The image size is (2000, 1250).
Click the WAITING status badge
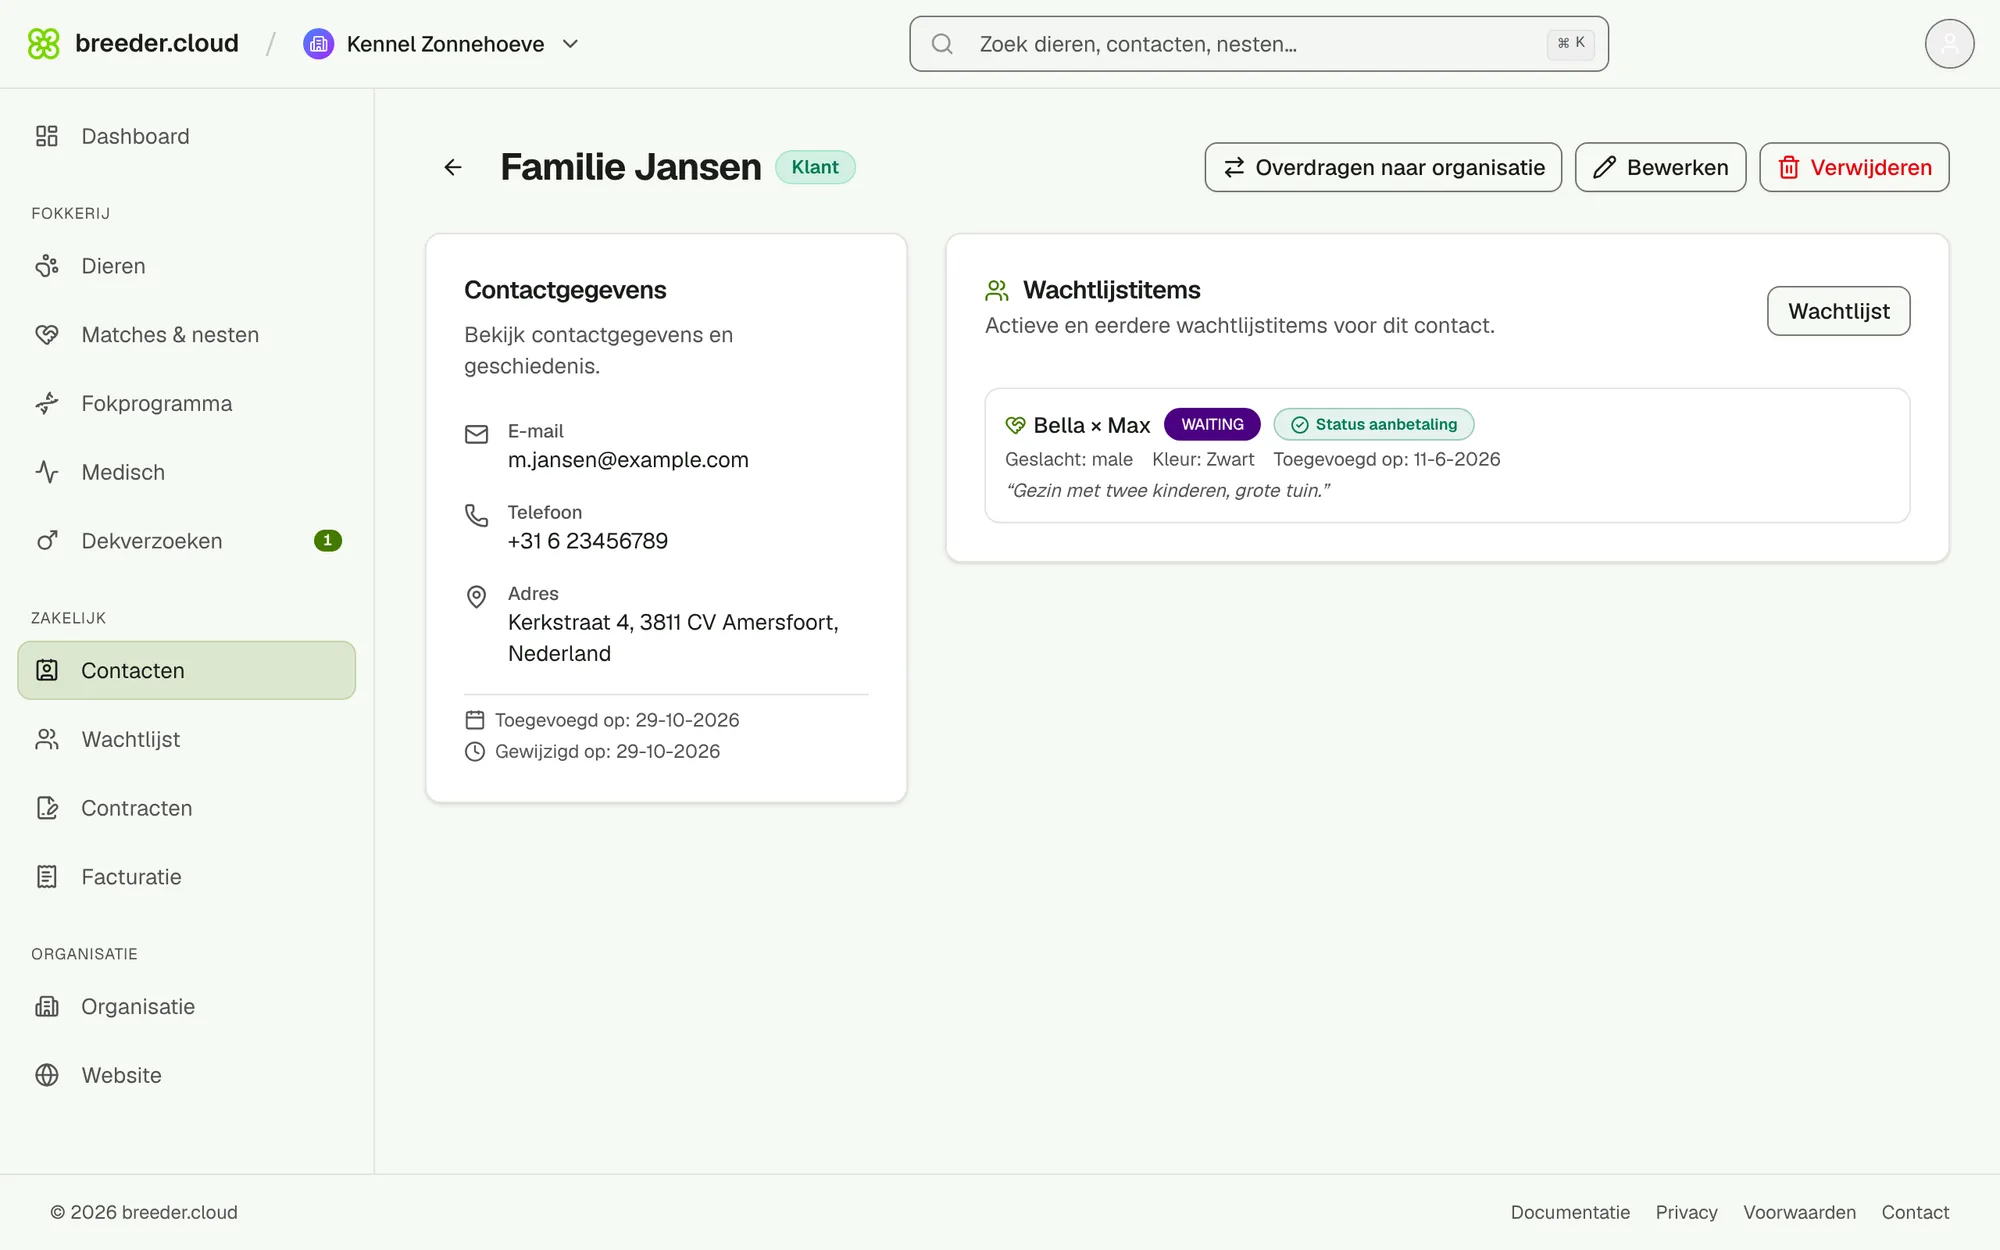[1212, 424]
